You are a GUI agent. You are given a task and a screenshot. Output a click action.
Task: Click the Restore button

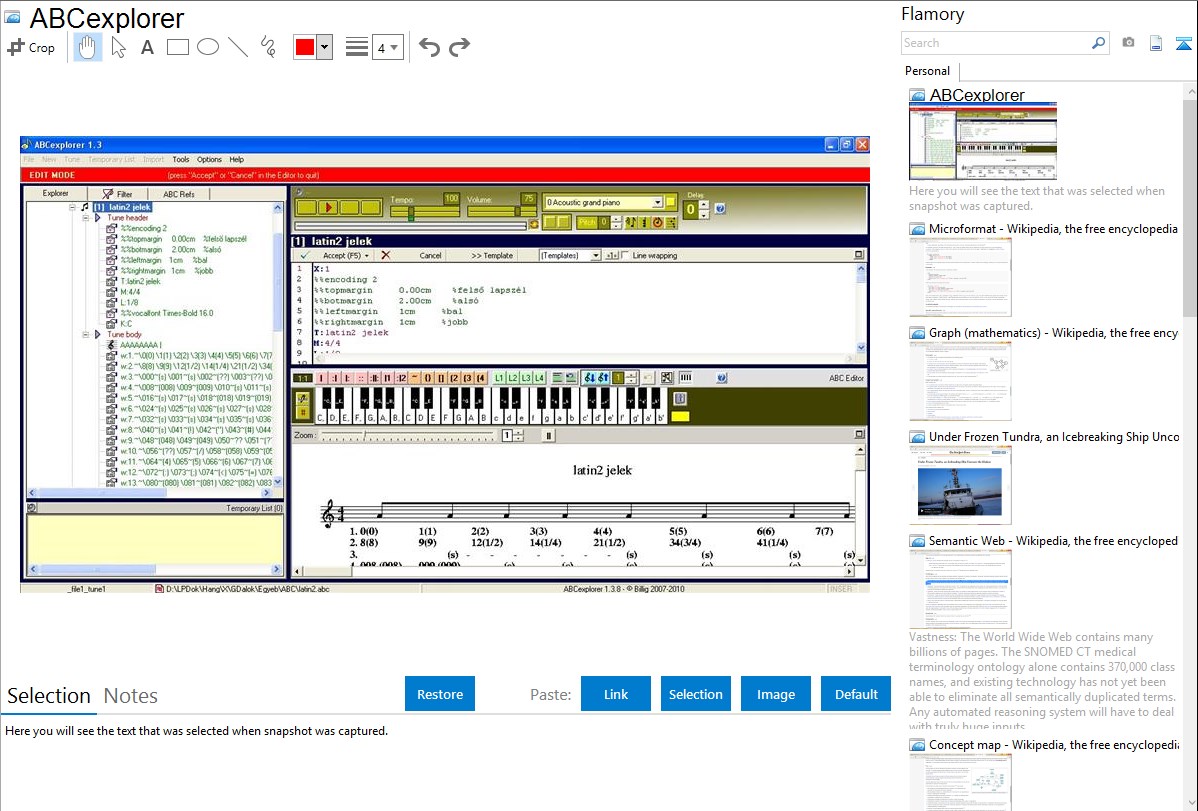(440, 694)
